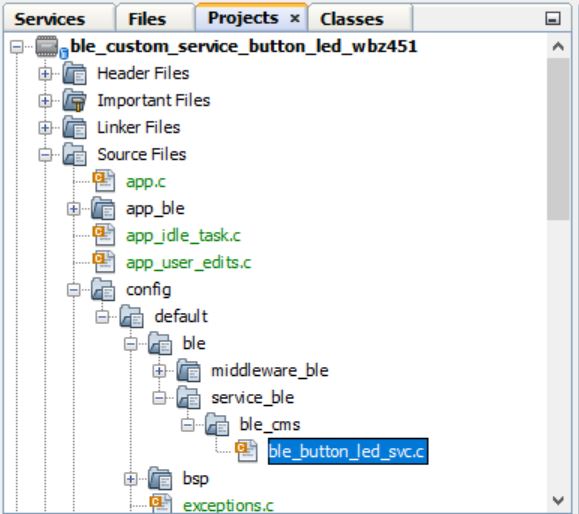Click the C file icon next to app_idle_task.c
The width and height of the screenshot is (579, 514).
click(x=103, y=235)
